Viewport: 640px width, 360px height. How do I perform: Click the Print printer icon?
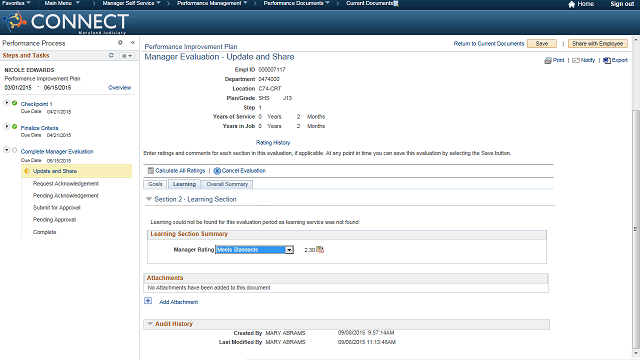pos(548,60)
